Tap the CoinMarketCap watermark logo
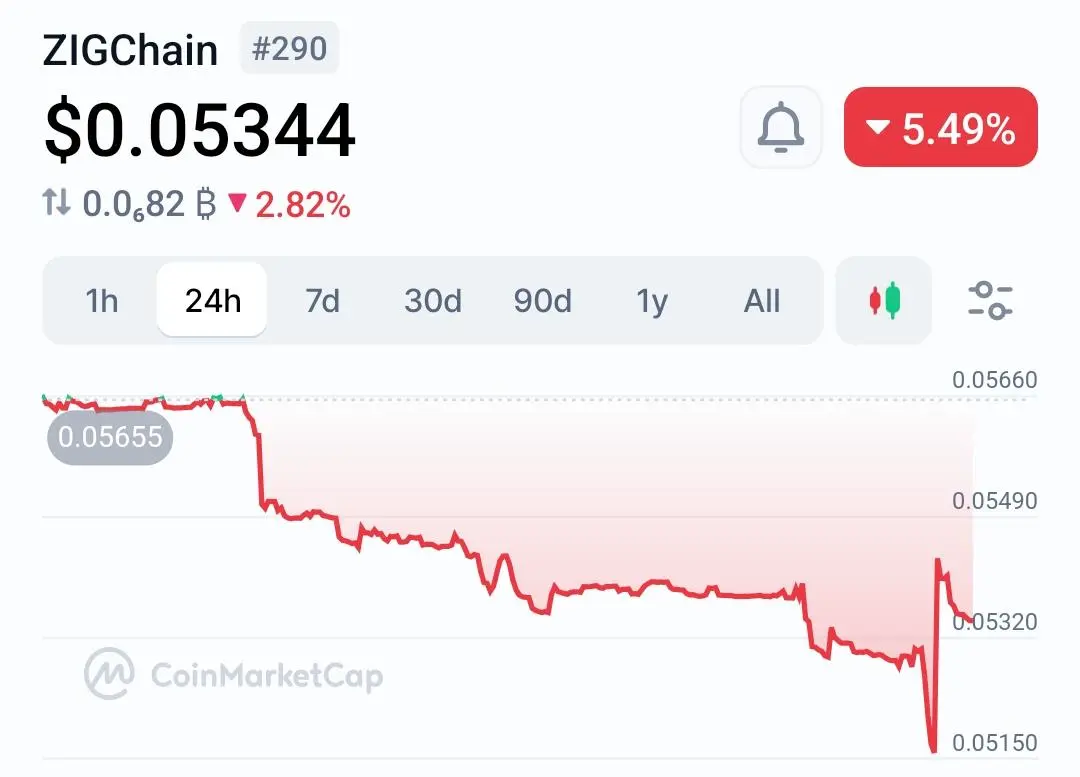The height and width of the screenshot is (777, 1080). point(233,674)
